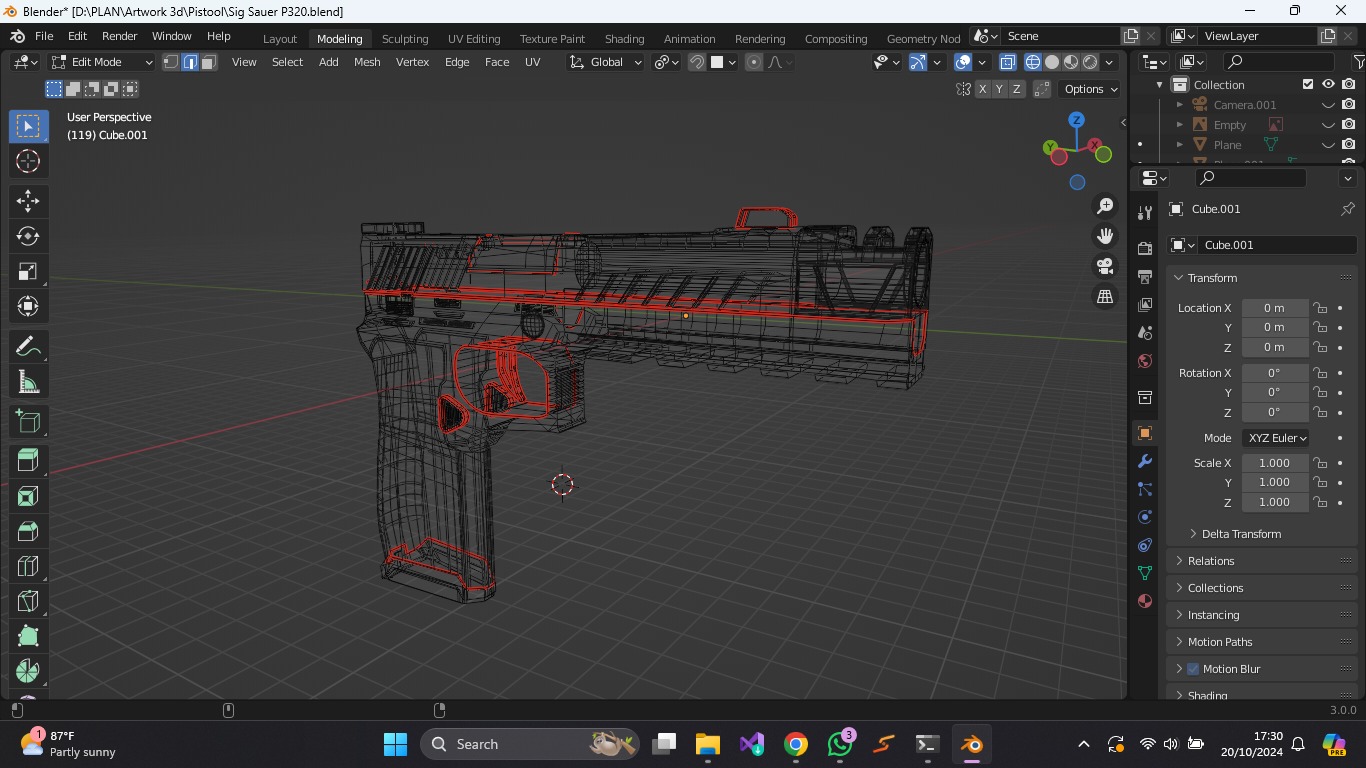The width and height of the screenshot is (1366, 768).
Task: Activate the Scale tool
Action: click(28, 271)
